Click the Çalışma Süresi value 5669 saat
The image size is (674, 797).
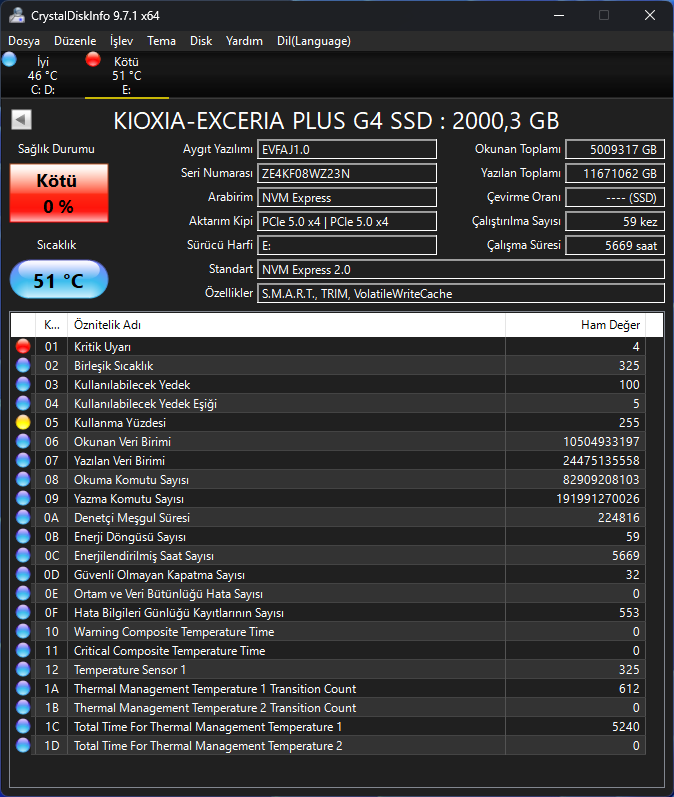[615, 246]
